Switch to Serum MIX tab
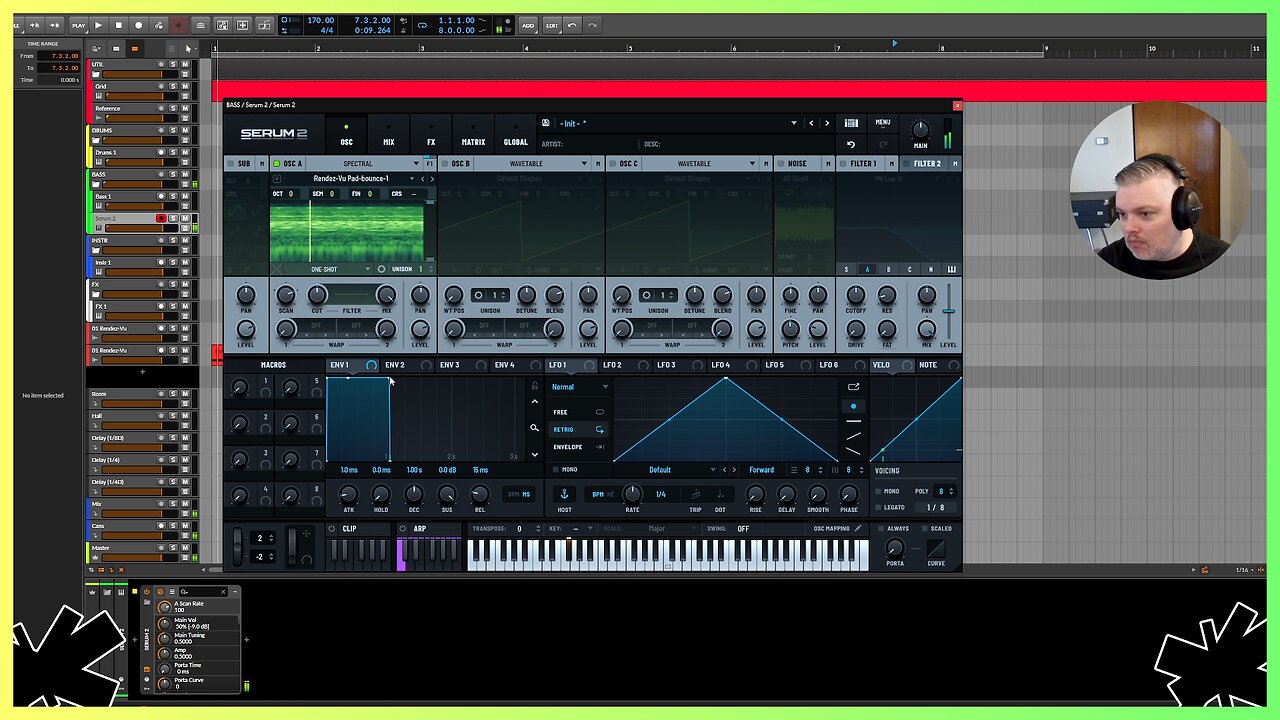Viewport: 1280px width, 720px height. click(388, 136)
